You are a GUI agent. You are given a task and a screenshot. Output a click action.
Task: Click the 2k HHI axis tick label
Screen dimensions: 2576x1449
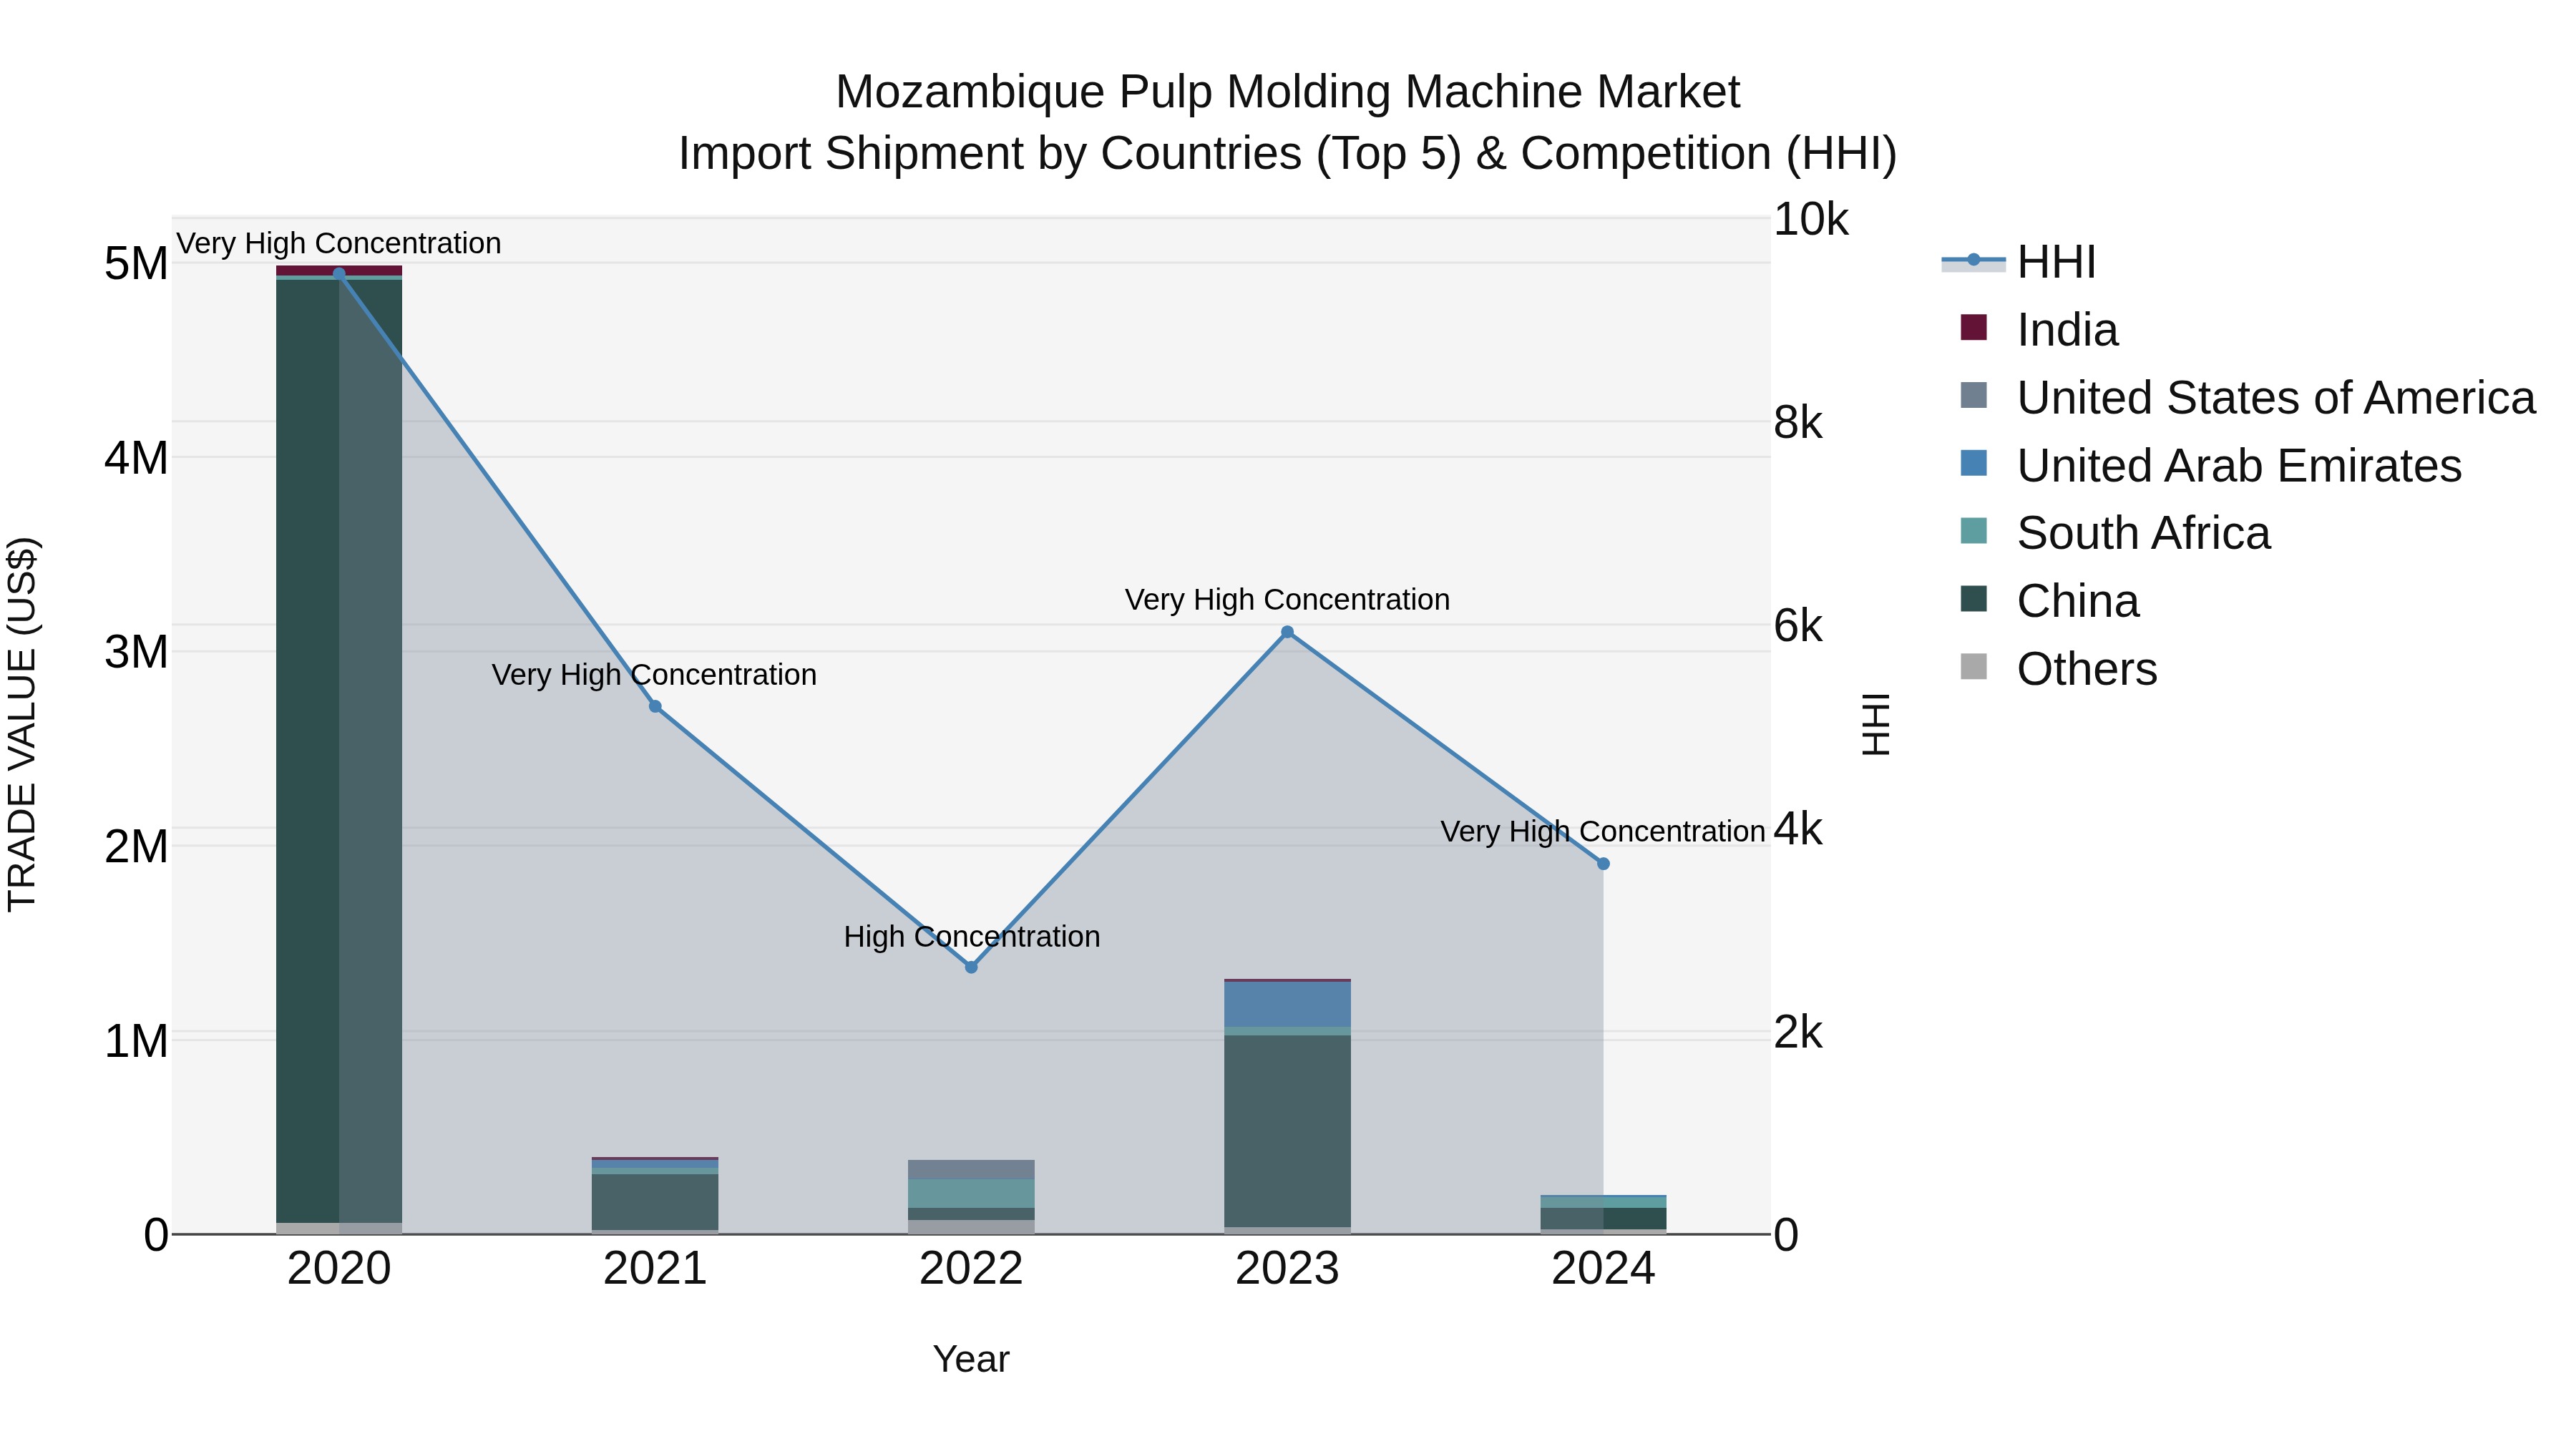1798,1032
